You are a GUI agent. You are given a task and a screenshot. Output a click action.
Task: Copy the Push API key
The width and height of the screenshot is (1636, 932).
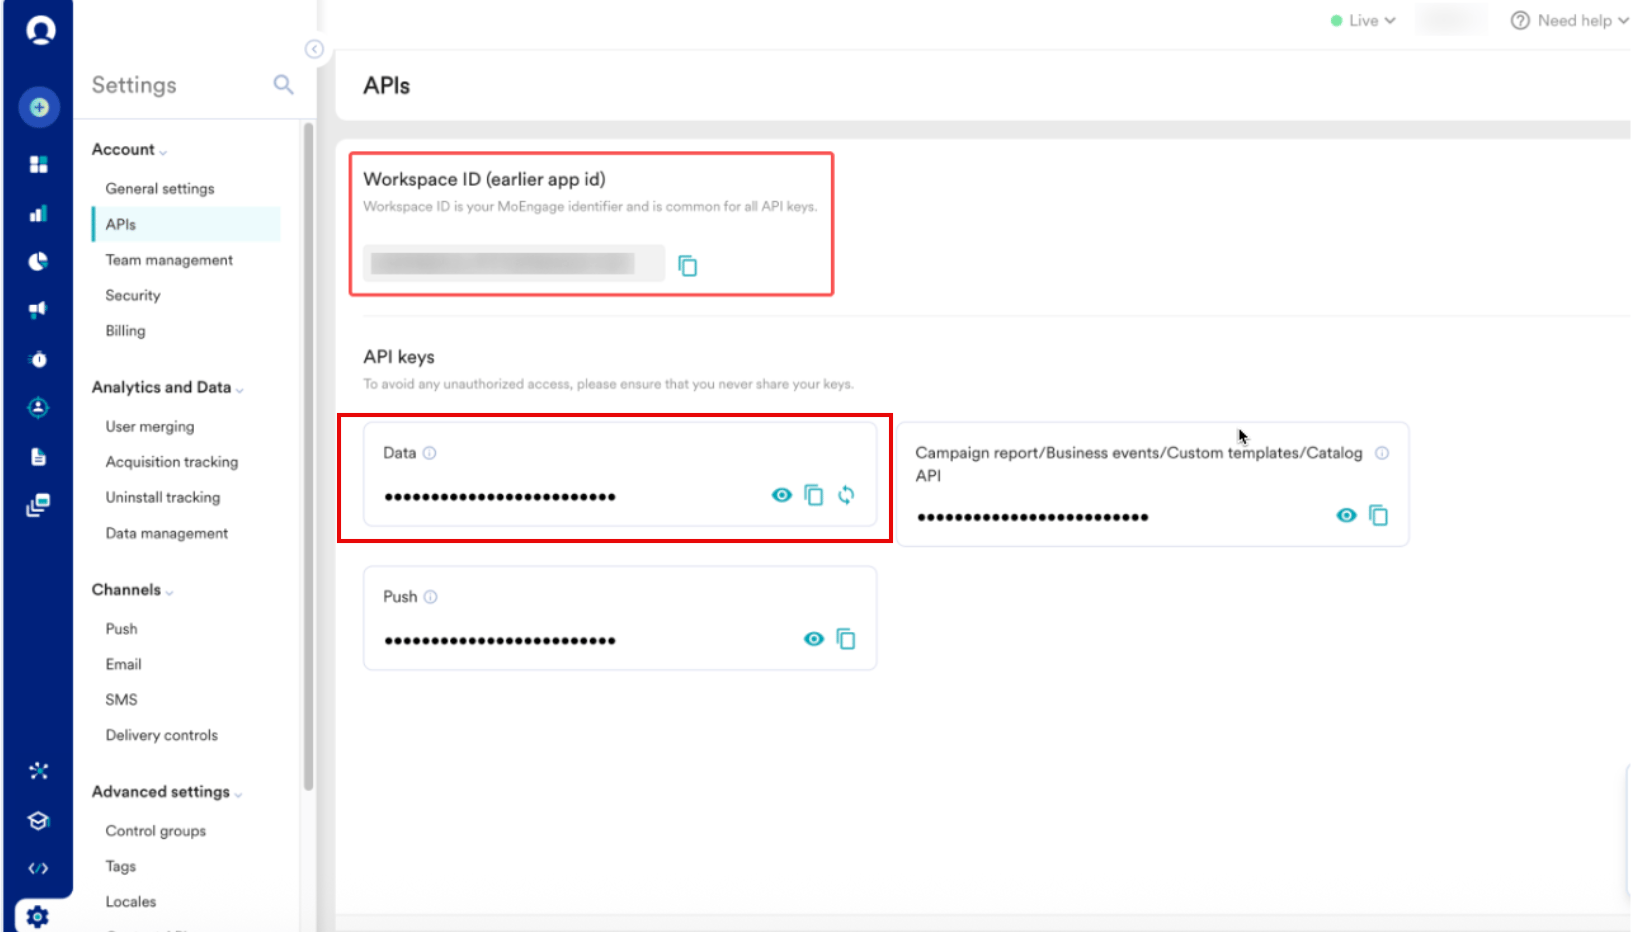tap(846, 639)
